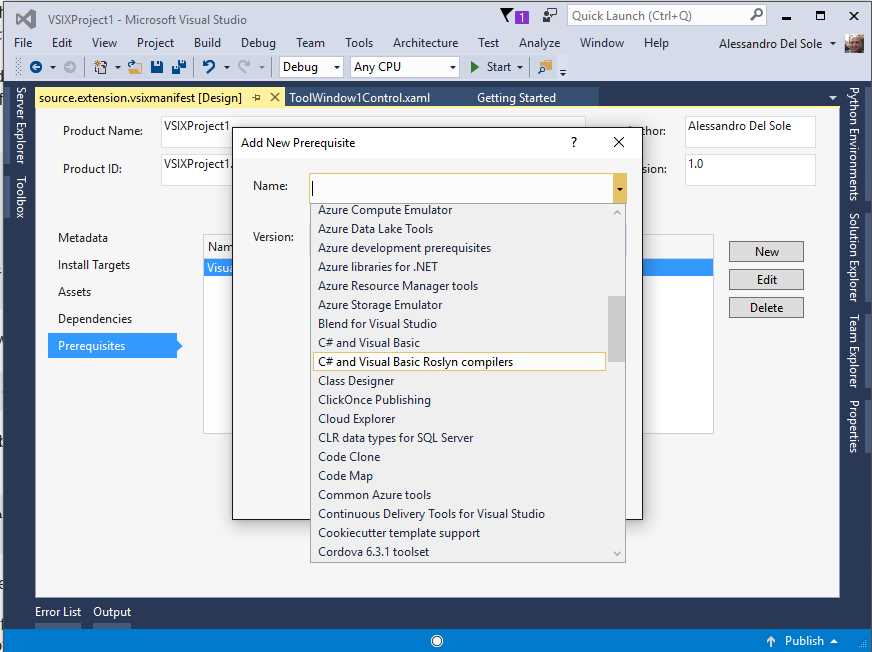
Task: Click the Author input field
Action: (750, 131)
